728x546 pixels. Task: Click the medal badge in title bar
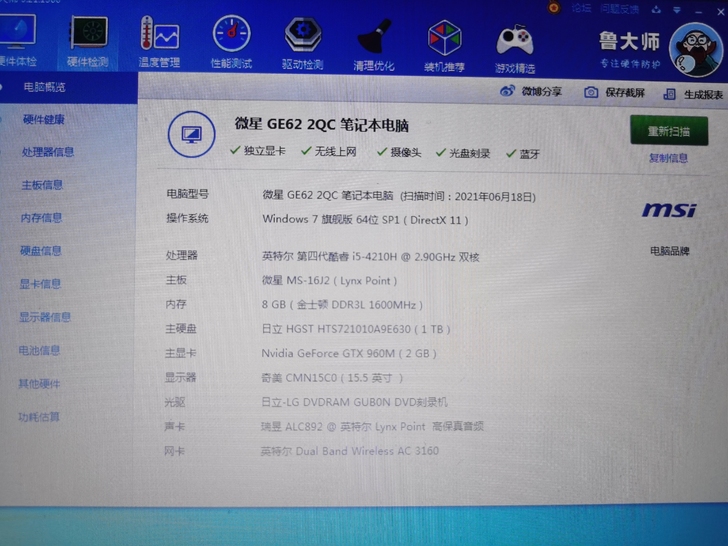point(553,7)
